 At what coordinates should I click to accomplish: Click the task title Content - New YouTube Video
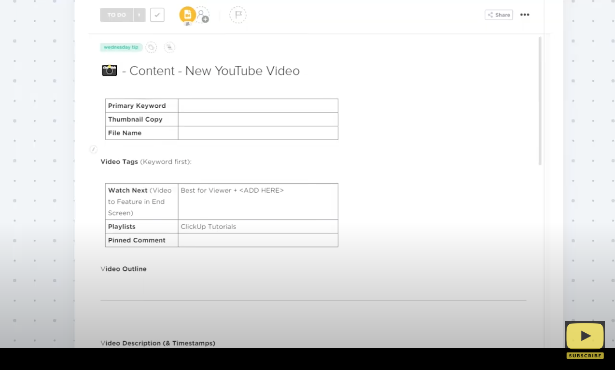click(x=215, y=71)
